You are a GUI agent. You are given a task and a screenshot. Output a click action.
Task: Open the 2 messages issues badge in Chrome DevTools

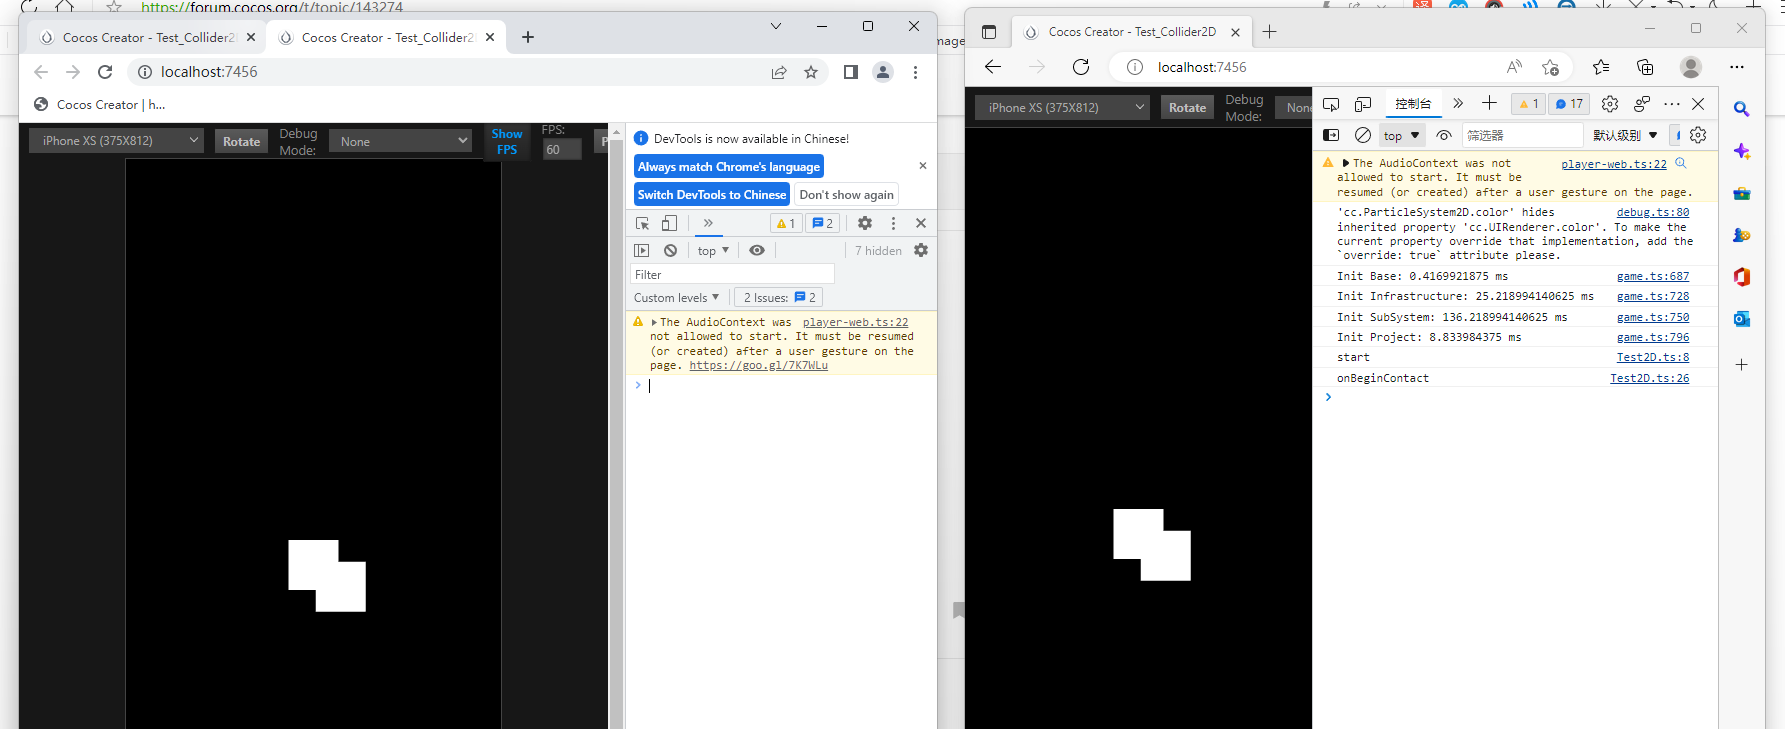pyautogui.click(x=823, y=224)
